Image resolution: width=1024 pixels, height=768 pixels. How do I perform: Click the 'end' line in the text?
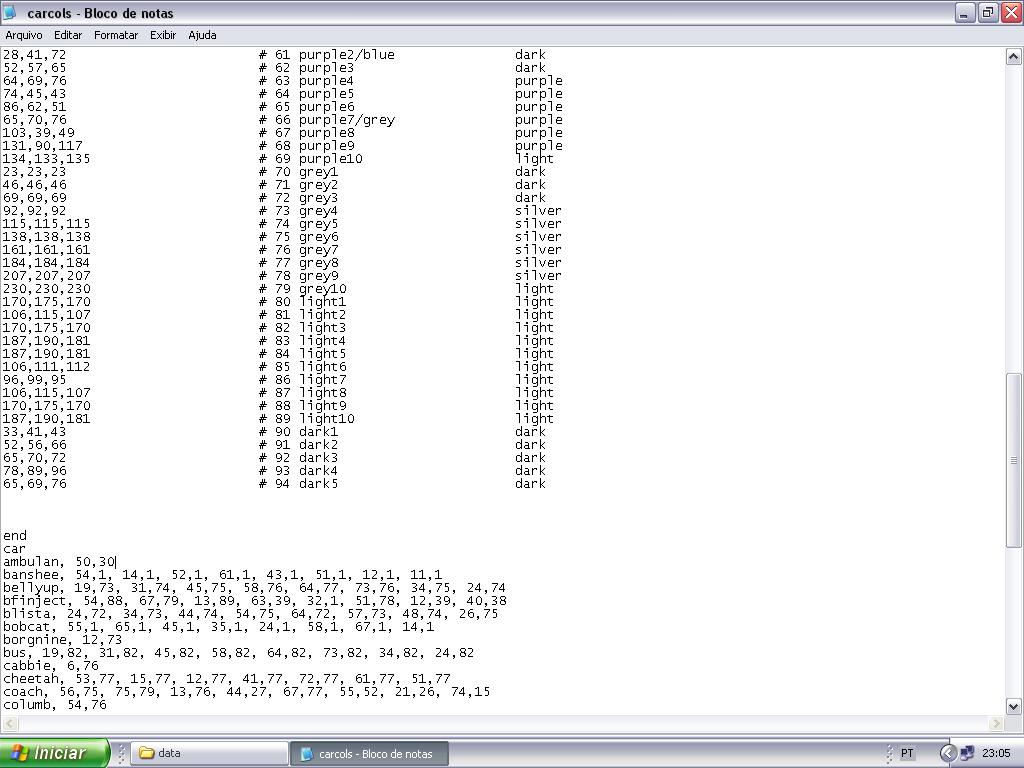pos(14,536)
